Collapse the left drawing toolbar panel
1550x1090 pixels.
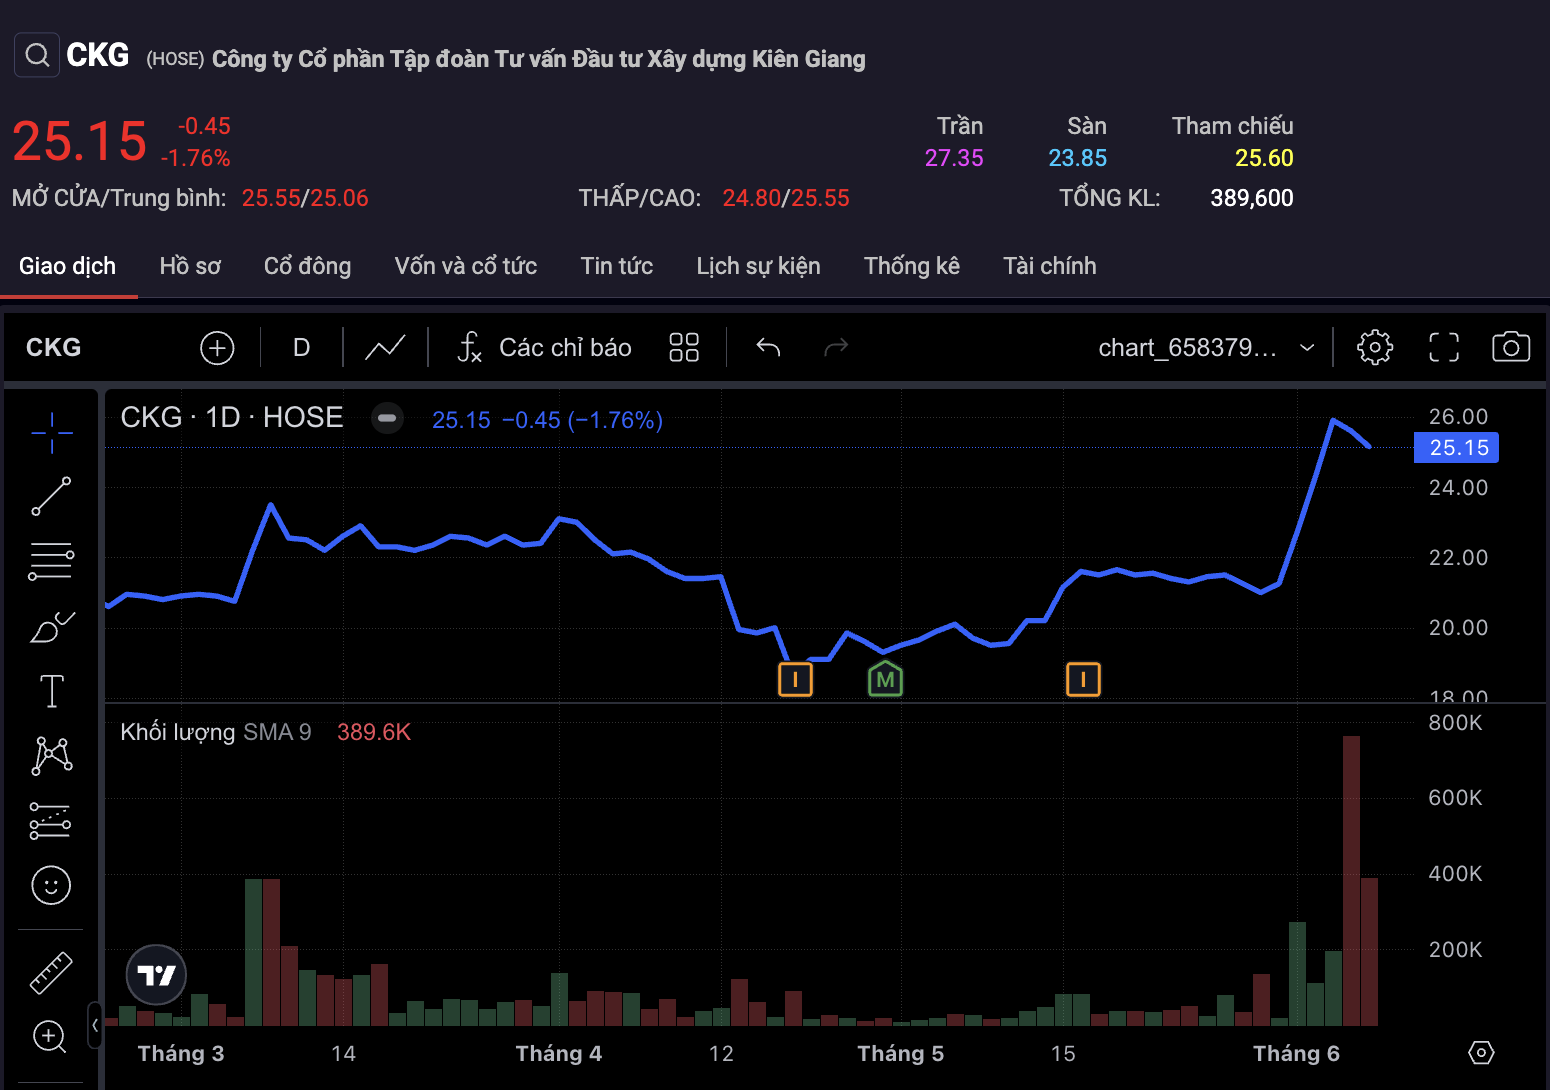(95, 1025)
